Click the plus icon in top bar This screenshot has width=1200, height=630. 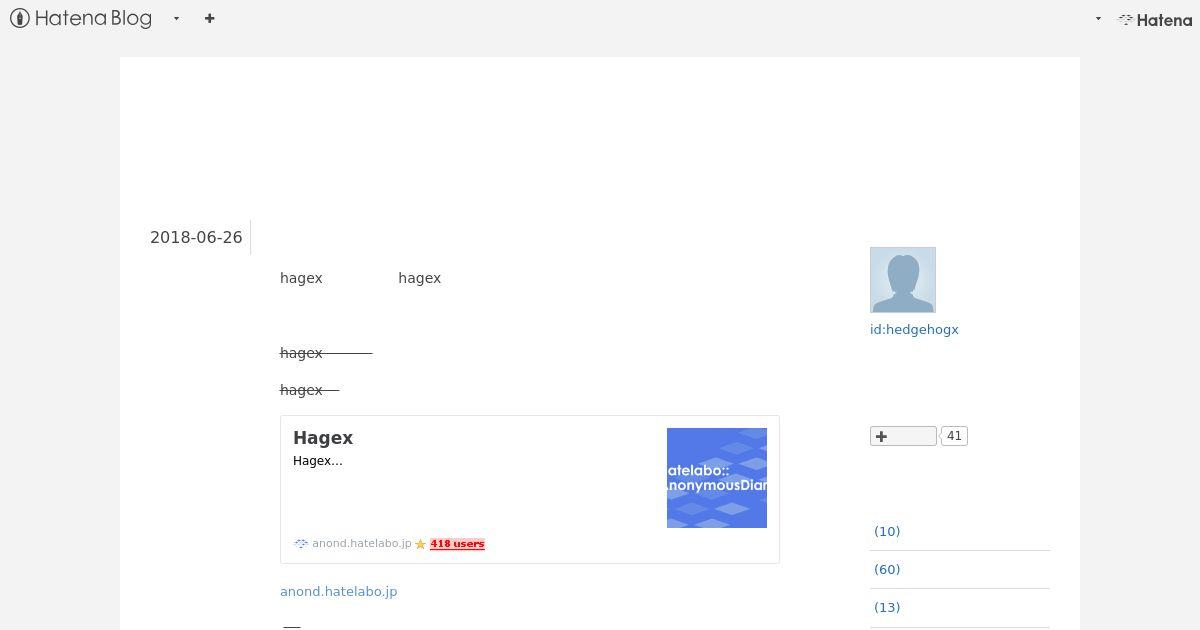tap(209, 18)
